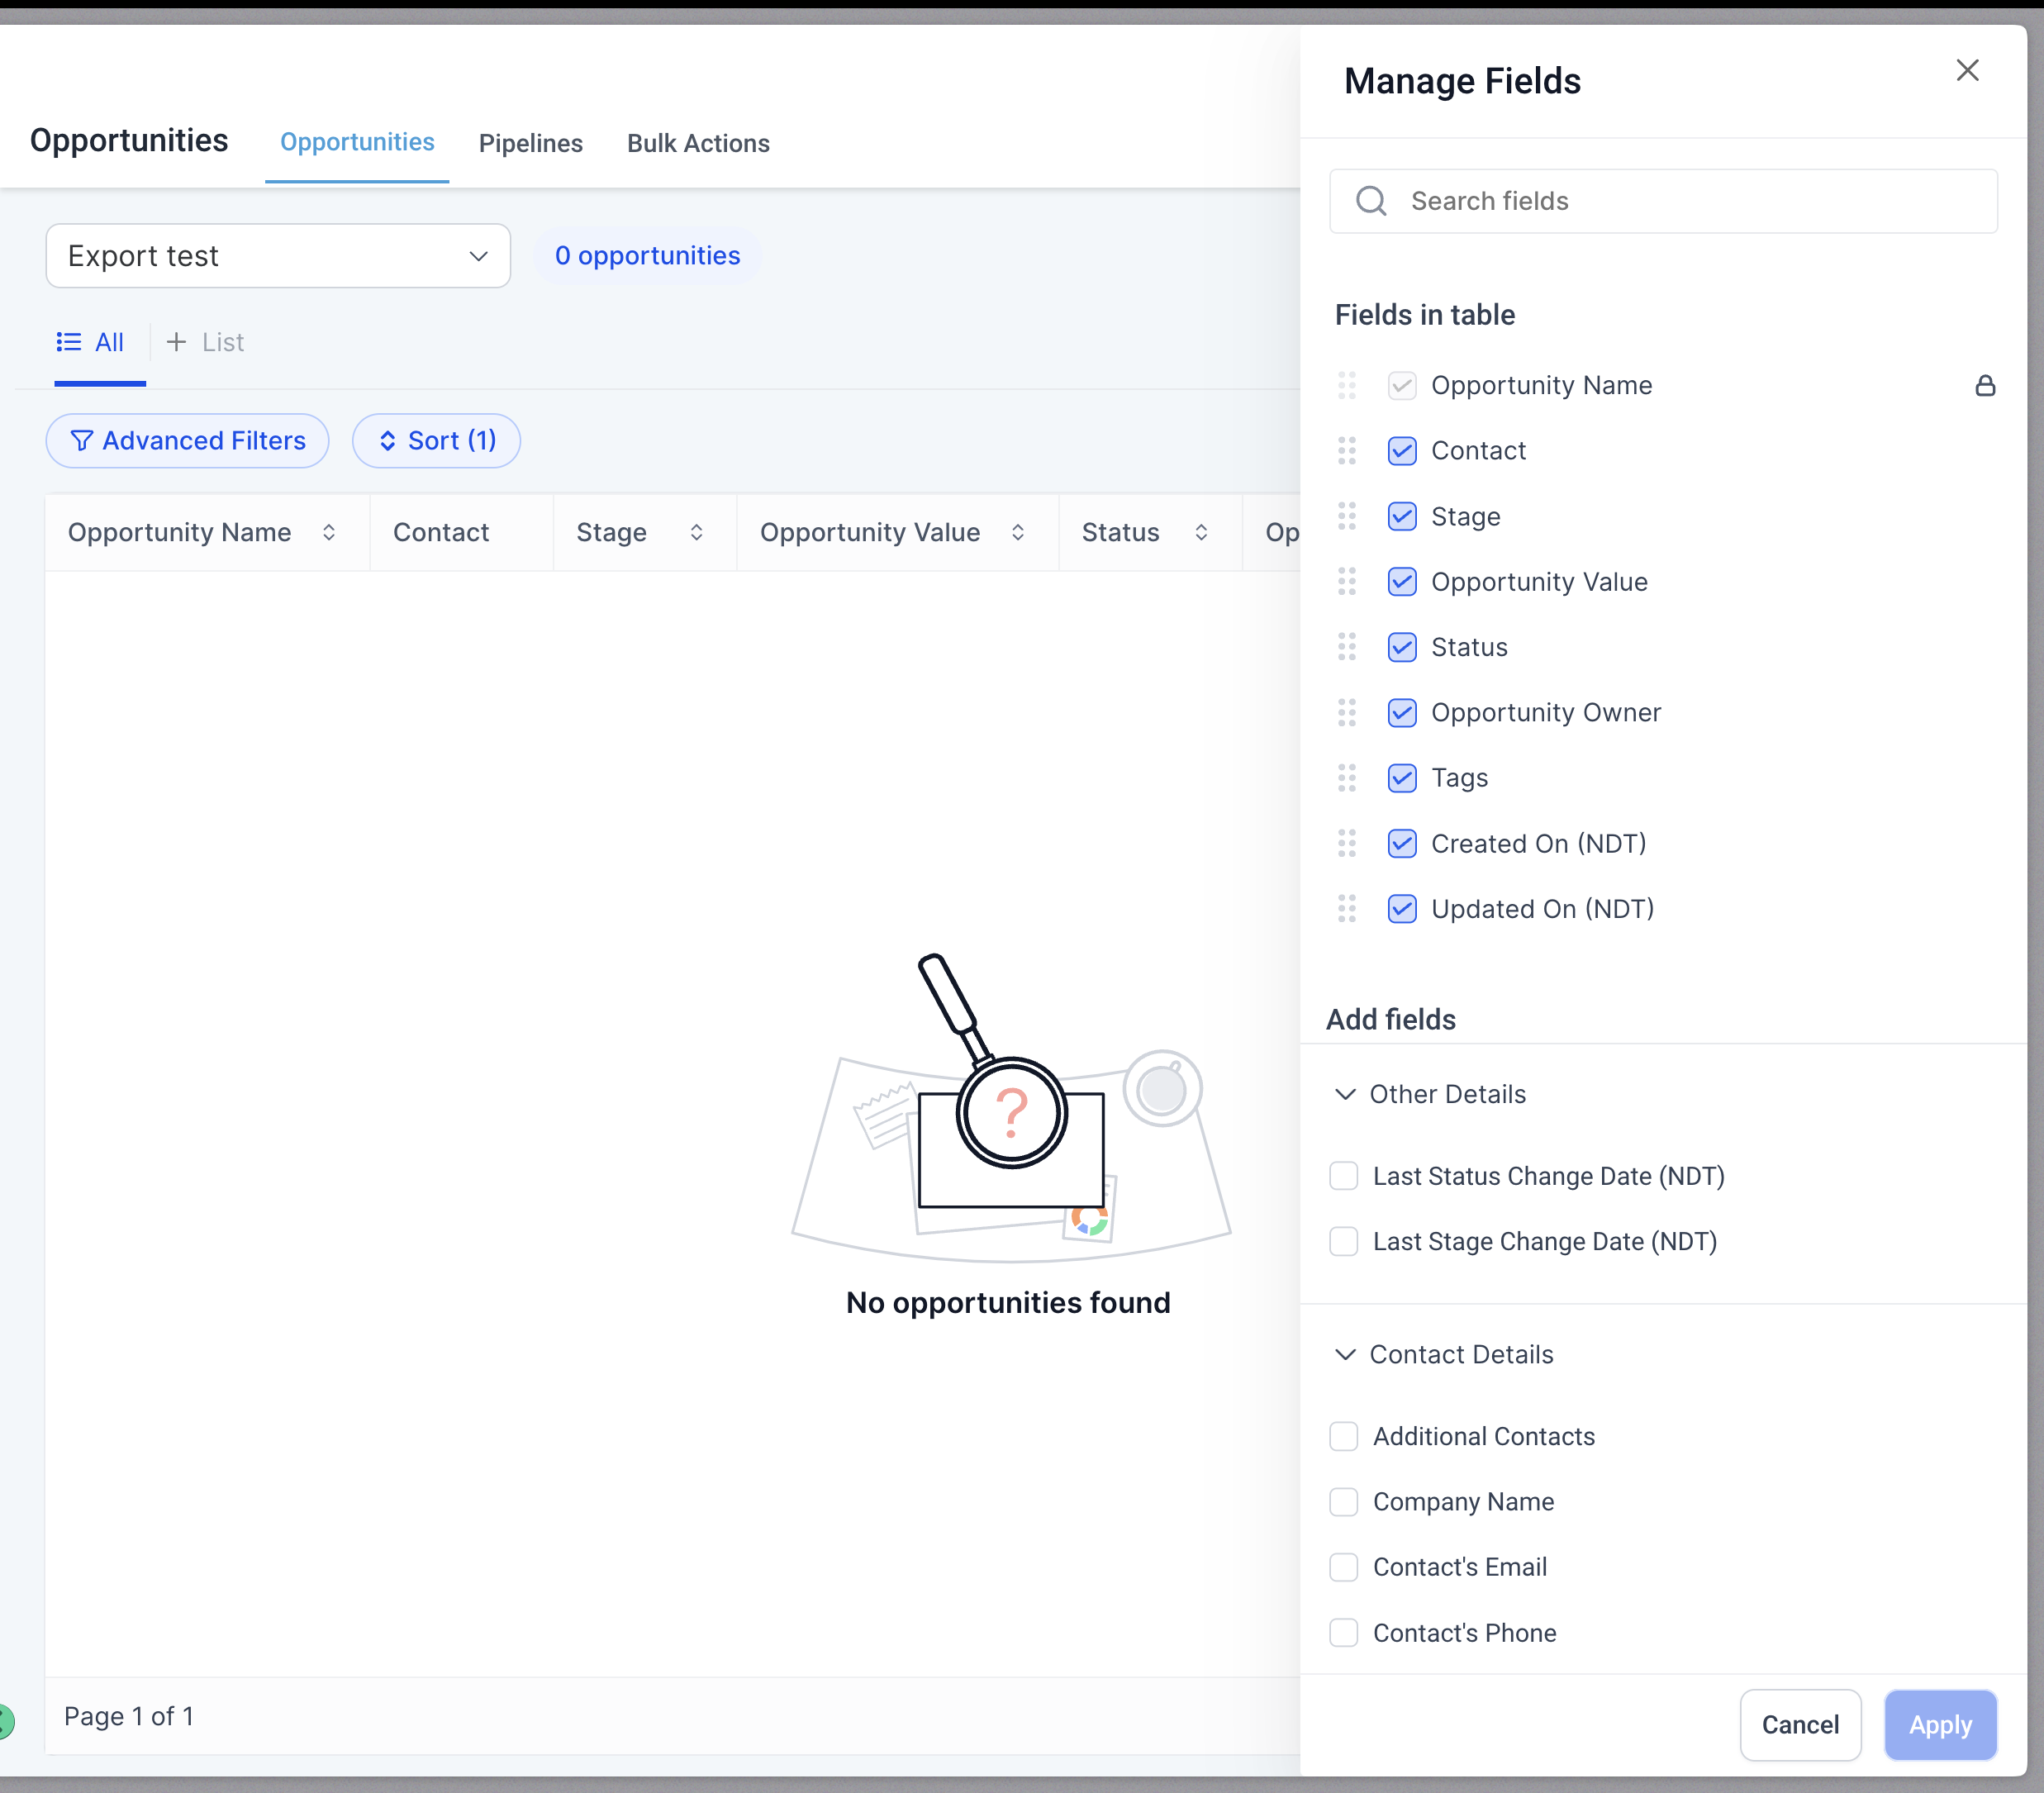
Task: Focus the Search fields input
Action: pyautogui.click(x=1663, y=201)
